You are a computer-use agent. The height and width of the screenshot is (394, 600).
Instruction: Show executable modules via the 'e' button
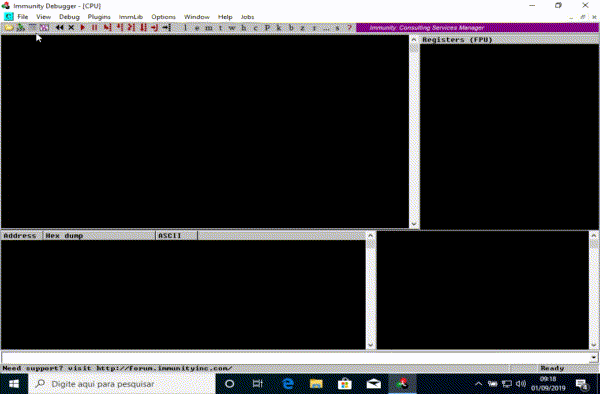point(197,28)
